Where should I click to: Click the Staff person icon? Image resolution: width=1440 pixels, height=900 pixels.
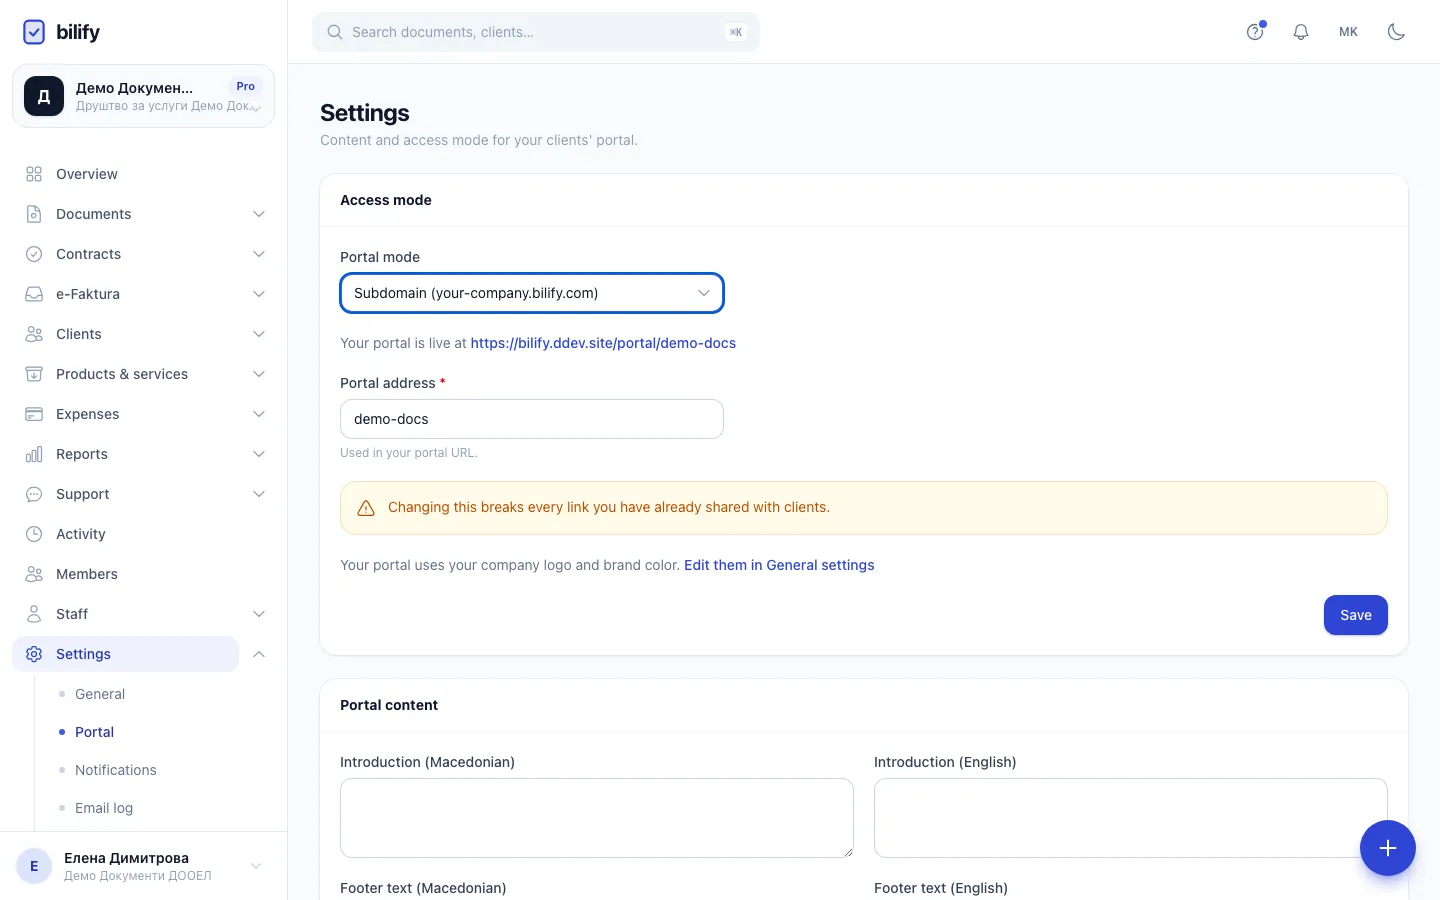(34, 614)
